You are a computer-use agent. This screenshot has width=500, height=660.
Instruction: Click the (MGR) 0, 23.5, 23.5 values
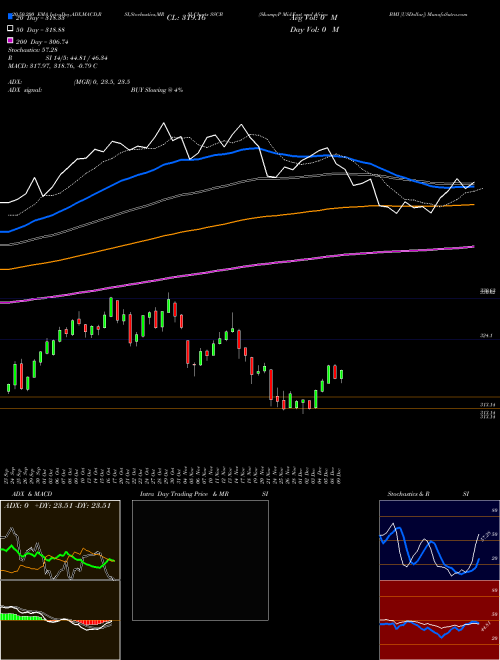102,82
